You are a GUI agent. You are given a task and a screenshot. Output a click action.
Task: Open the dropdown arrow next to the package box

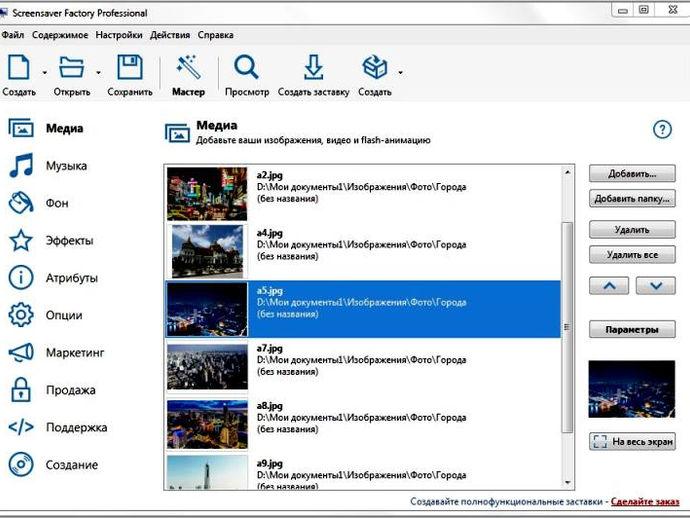click(400, 72)
